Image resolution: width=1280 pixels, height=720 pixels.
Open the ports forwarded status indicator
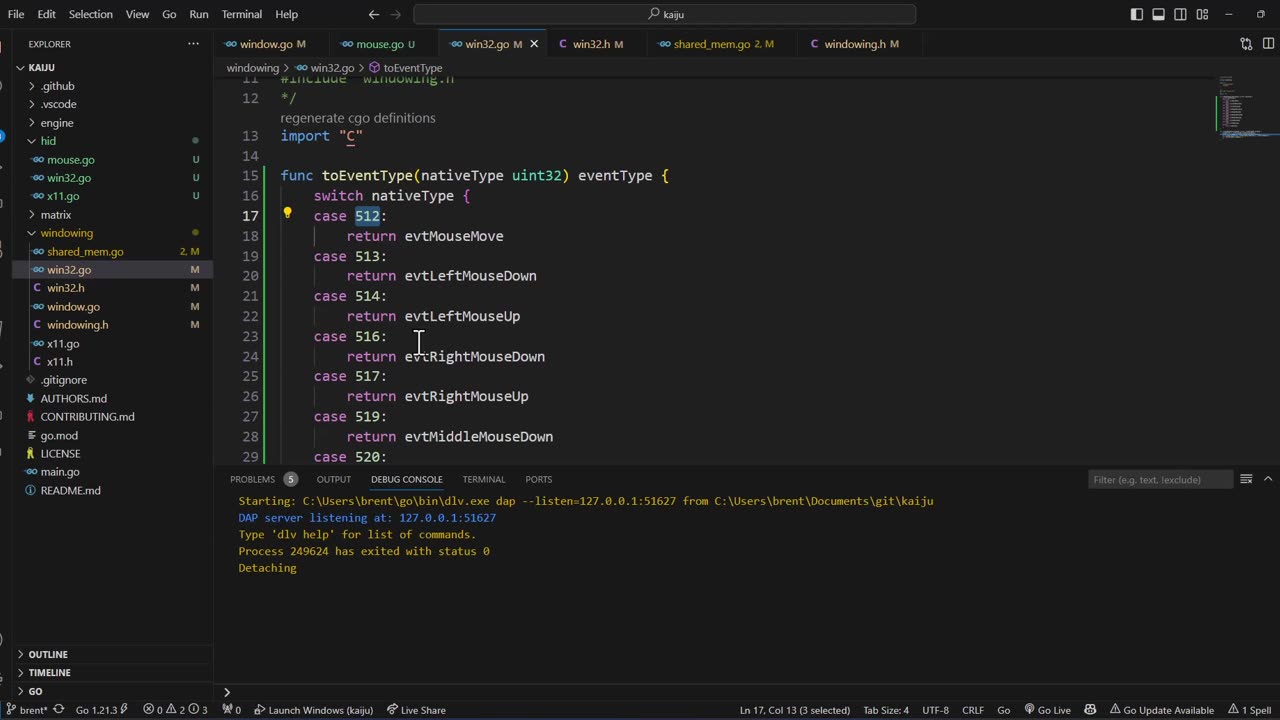[x=231, y=710]
